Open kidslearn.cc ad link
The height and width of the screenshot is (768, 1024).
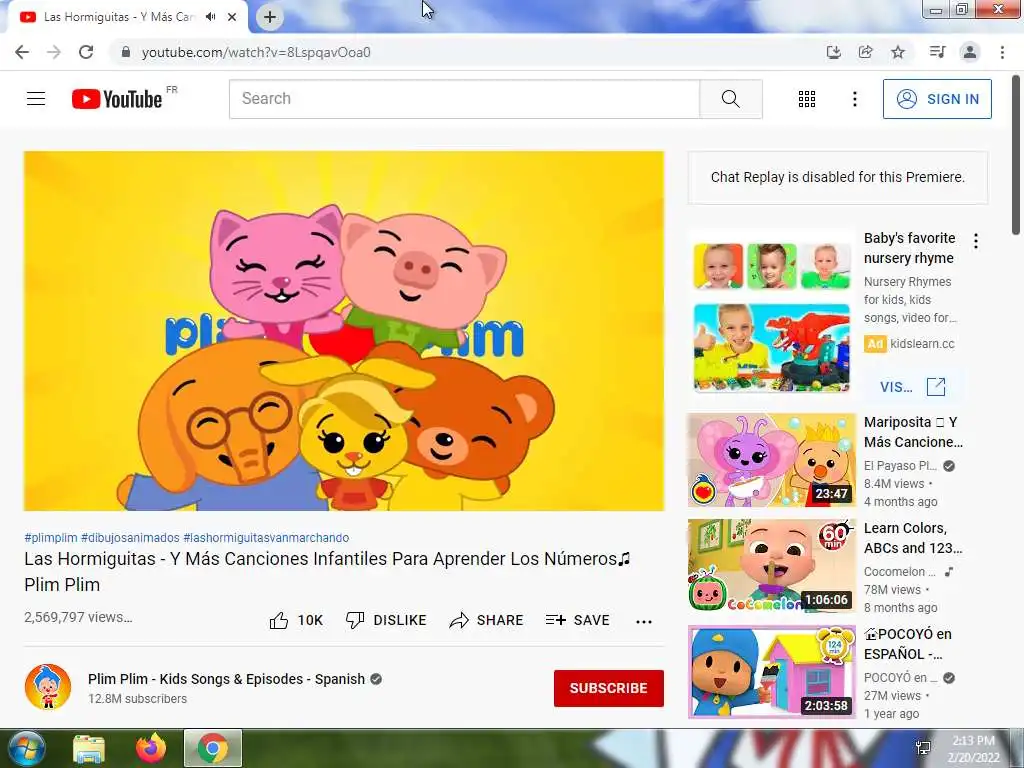click(922, 344)
